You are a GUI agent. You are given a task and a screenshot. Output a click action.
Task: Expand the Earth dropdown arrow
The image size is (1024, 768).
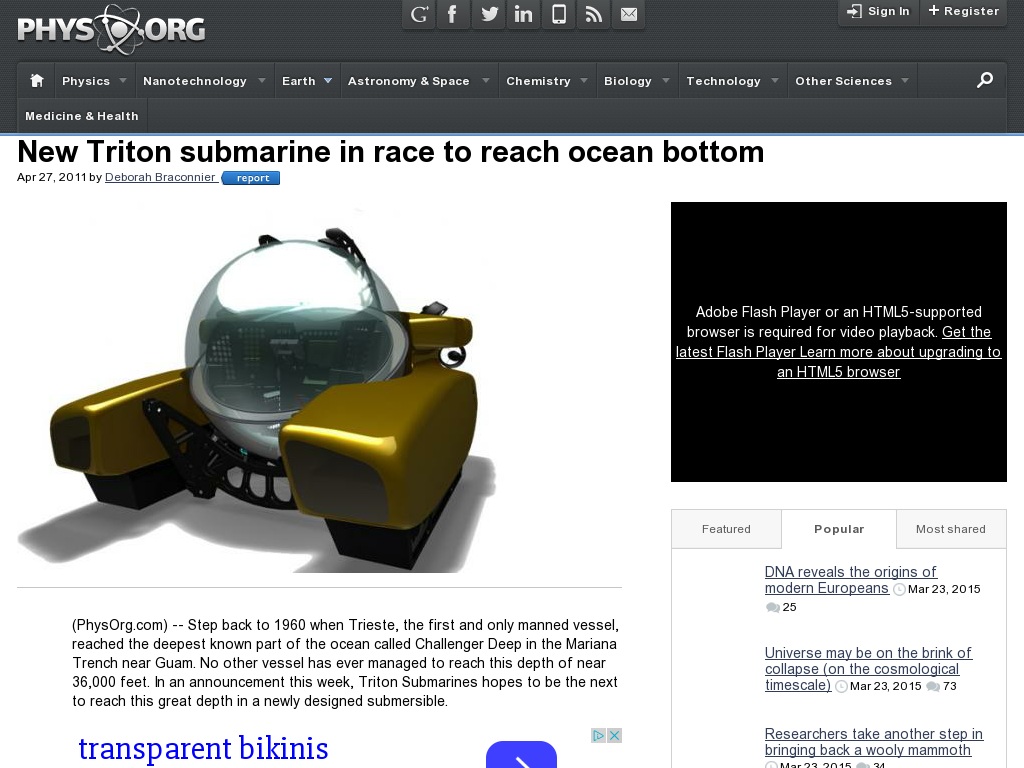[328, 80]
